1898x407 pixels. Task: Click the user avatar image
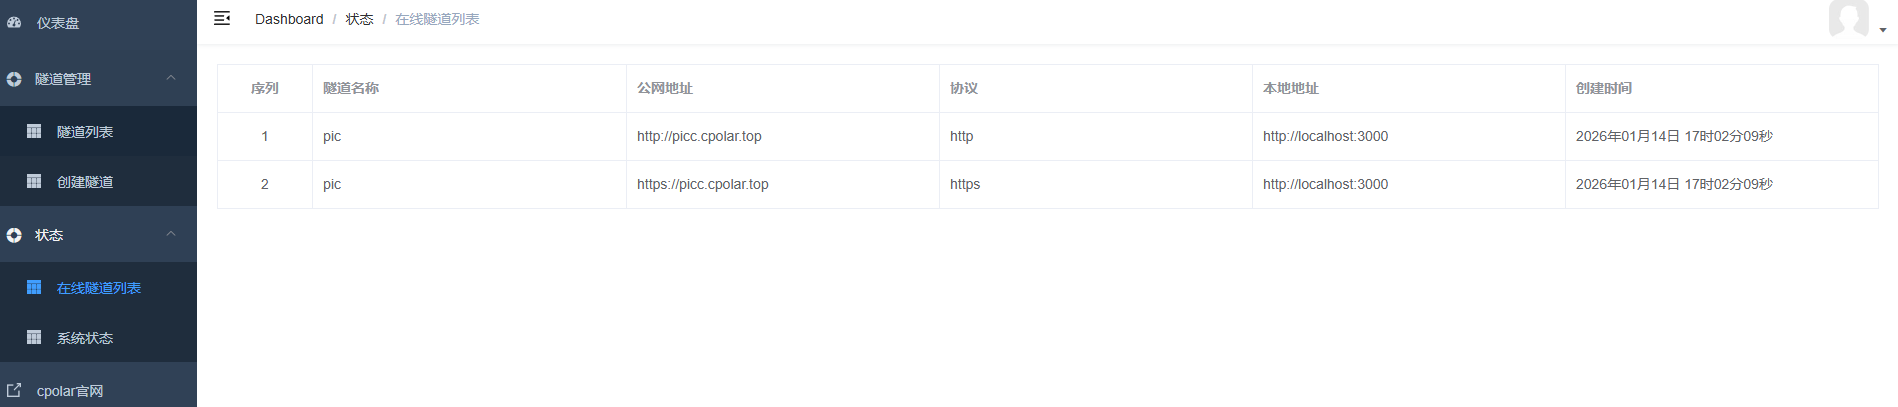click(1848, 18)
